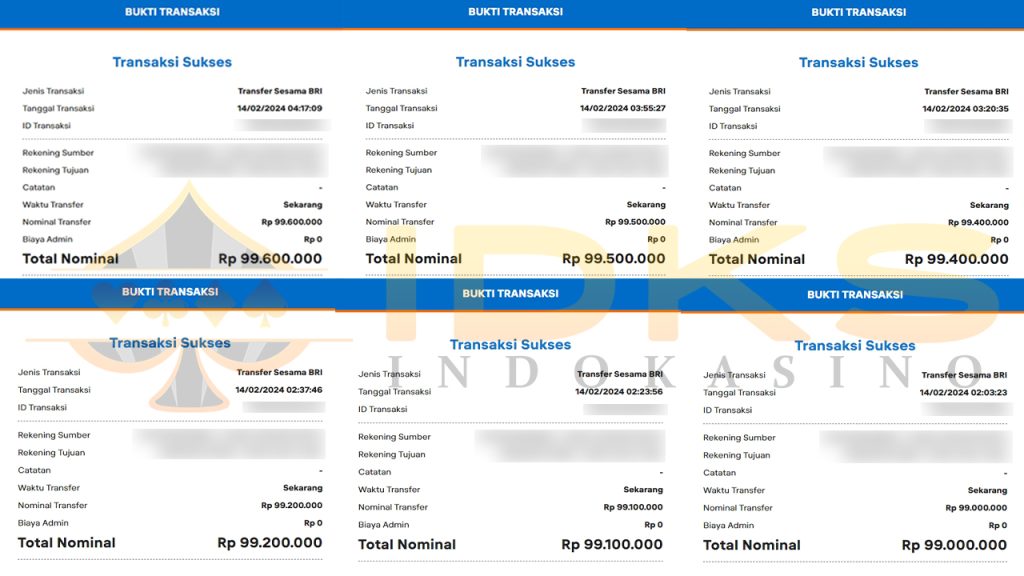Click ID Transaksi label in the 02:37:46 receipt
Screen dimensions: 1024x576
[42, 408]
